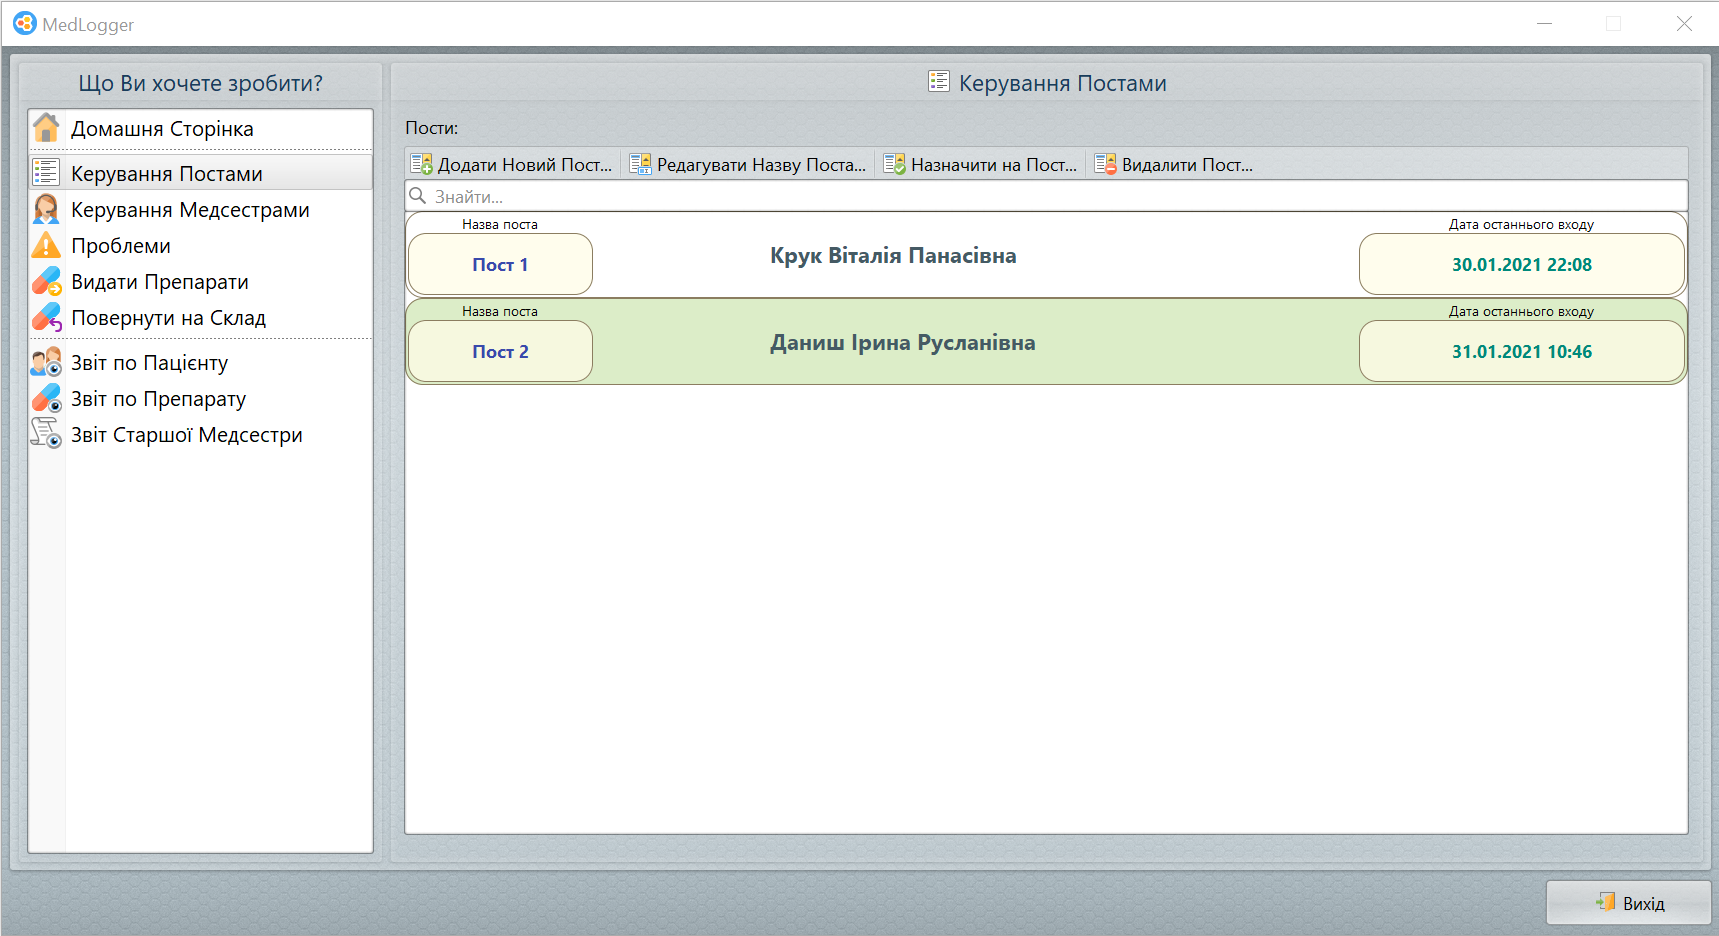This screenshot has width=1719, height=936.
Task: Click the warning triangle Problems icon
Action: click(46, 246)
